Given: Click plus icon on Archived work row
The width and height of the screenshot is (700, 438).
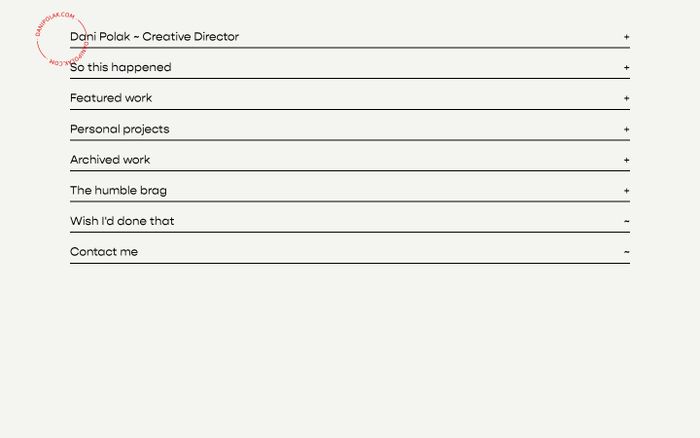Looking at the screenshot, I should pyautogui.click(x=627, y=160).
